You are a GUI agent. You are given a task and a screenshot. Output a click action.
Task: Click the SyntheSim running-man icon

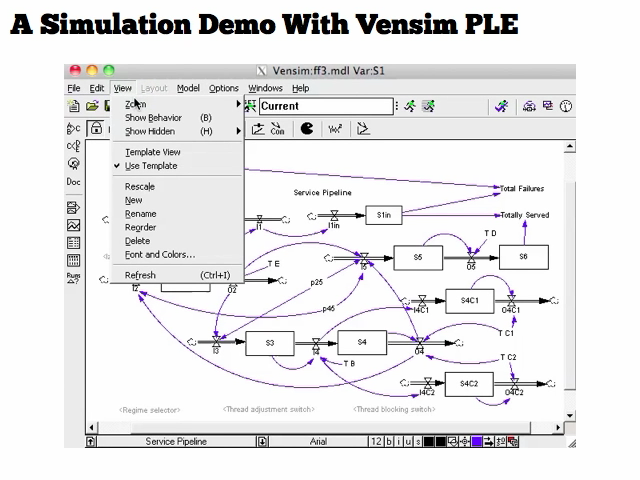429,106
